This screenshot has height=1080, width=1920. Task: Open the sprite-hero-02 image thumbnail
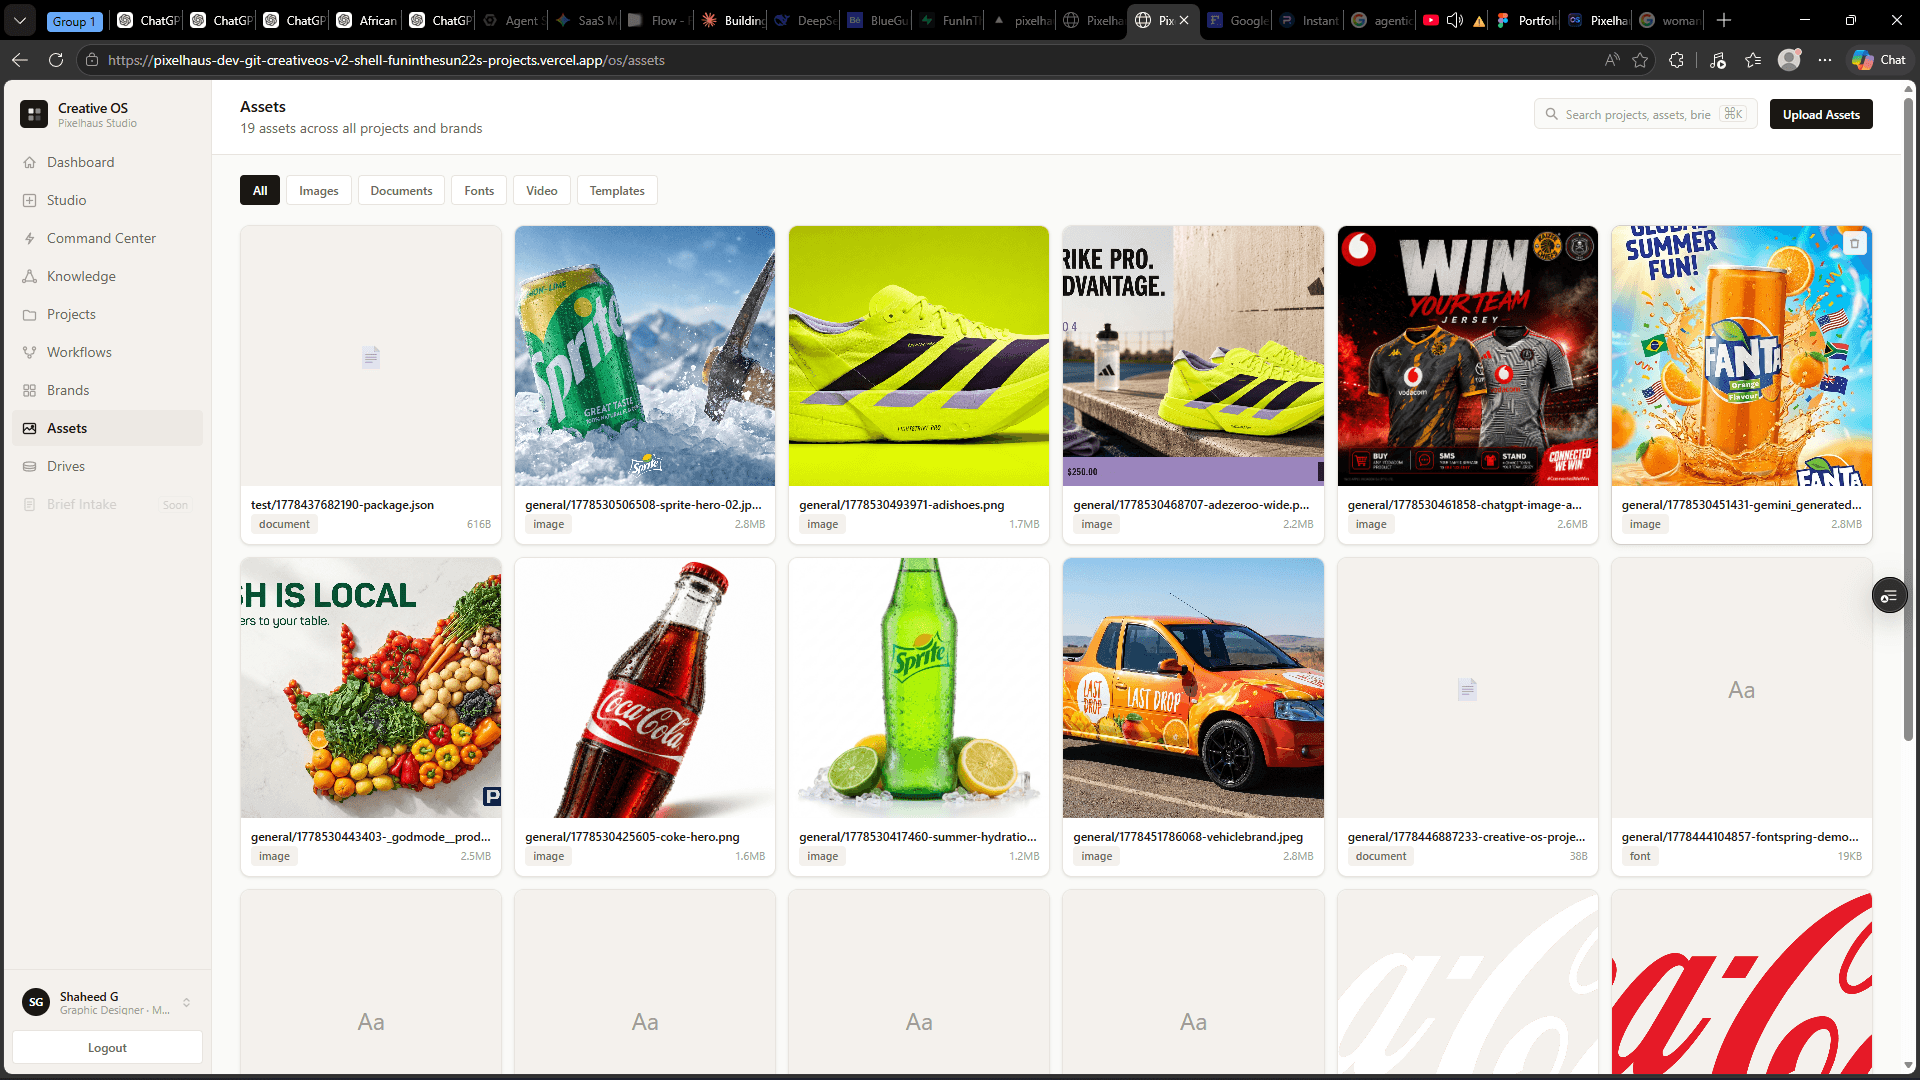pyautogui.click(x=645, y=356)
